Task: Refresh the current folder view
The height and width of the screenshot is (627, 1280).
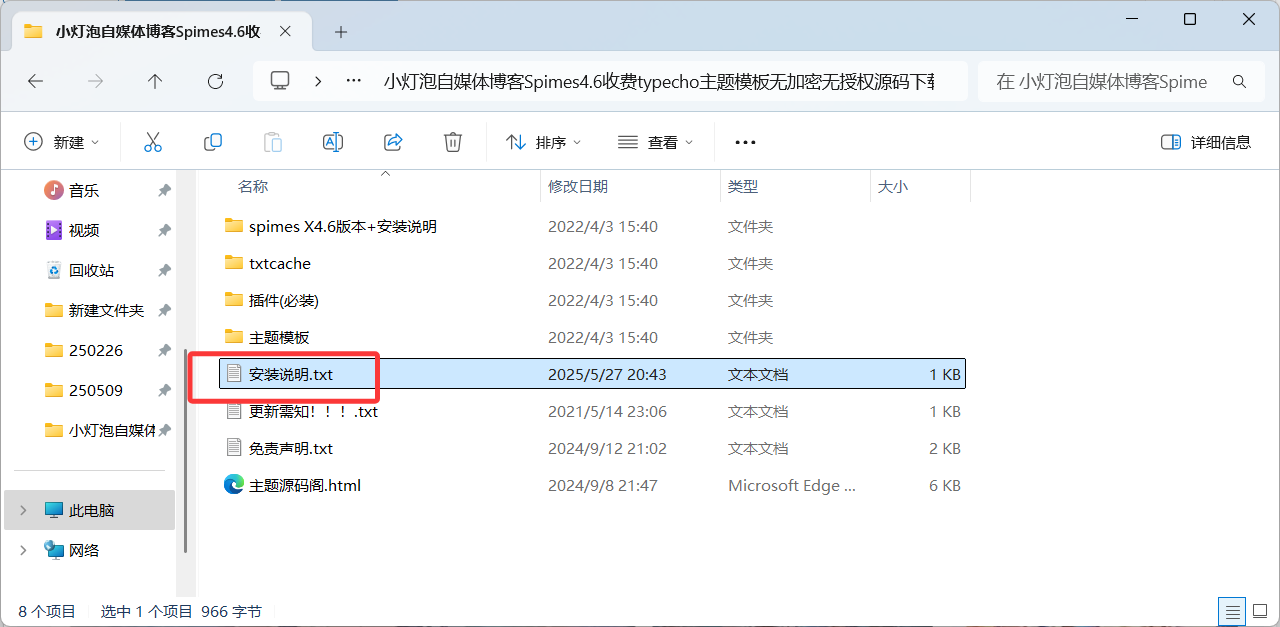Action: pyautogui.click(x=215, y=81)
